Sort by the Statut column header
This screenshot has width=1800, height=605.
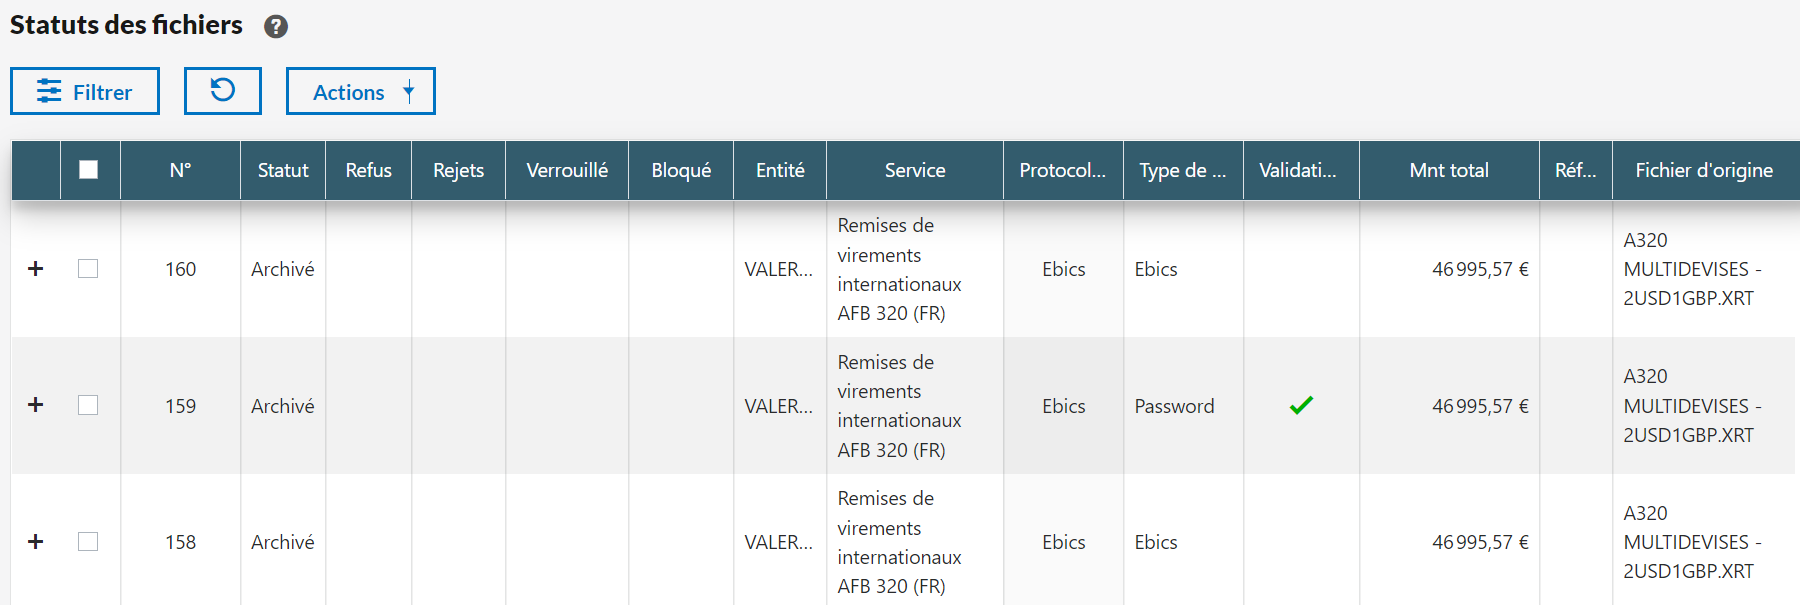click(x=283, y=170)
